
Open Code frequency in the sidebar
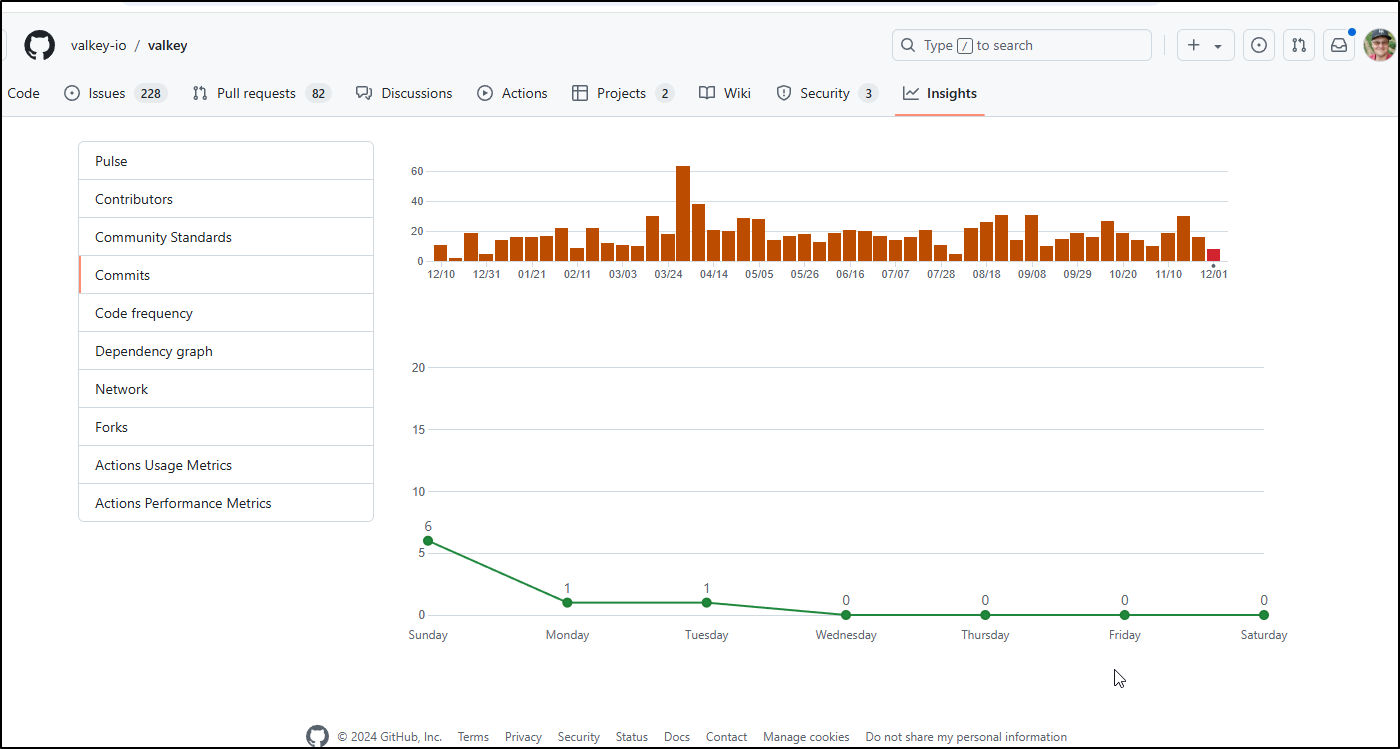226,313
